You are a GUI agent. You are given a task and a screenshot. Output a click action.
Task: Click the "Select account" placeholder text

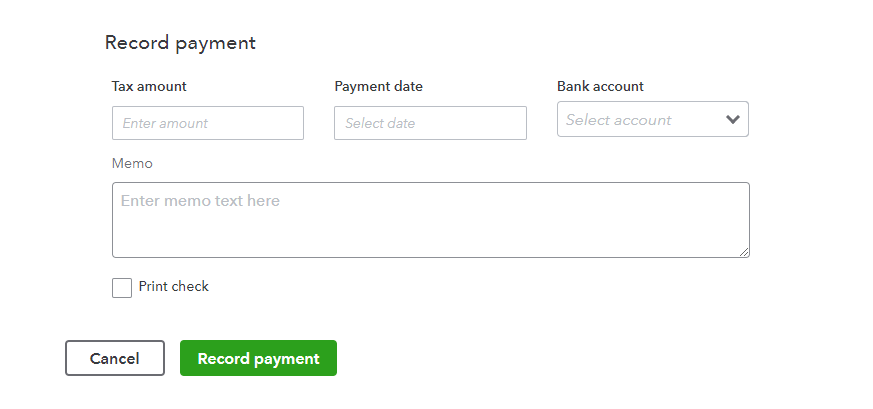(x=619, y=120)
